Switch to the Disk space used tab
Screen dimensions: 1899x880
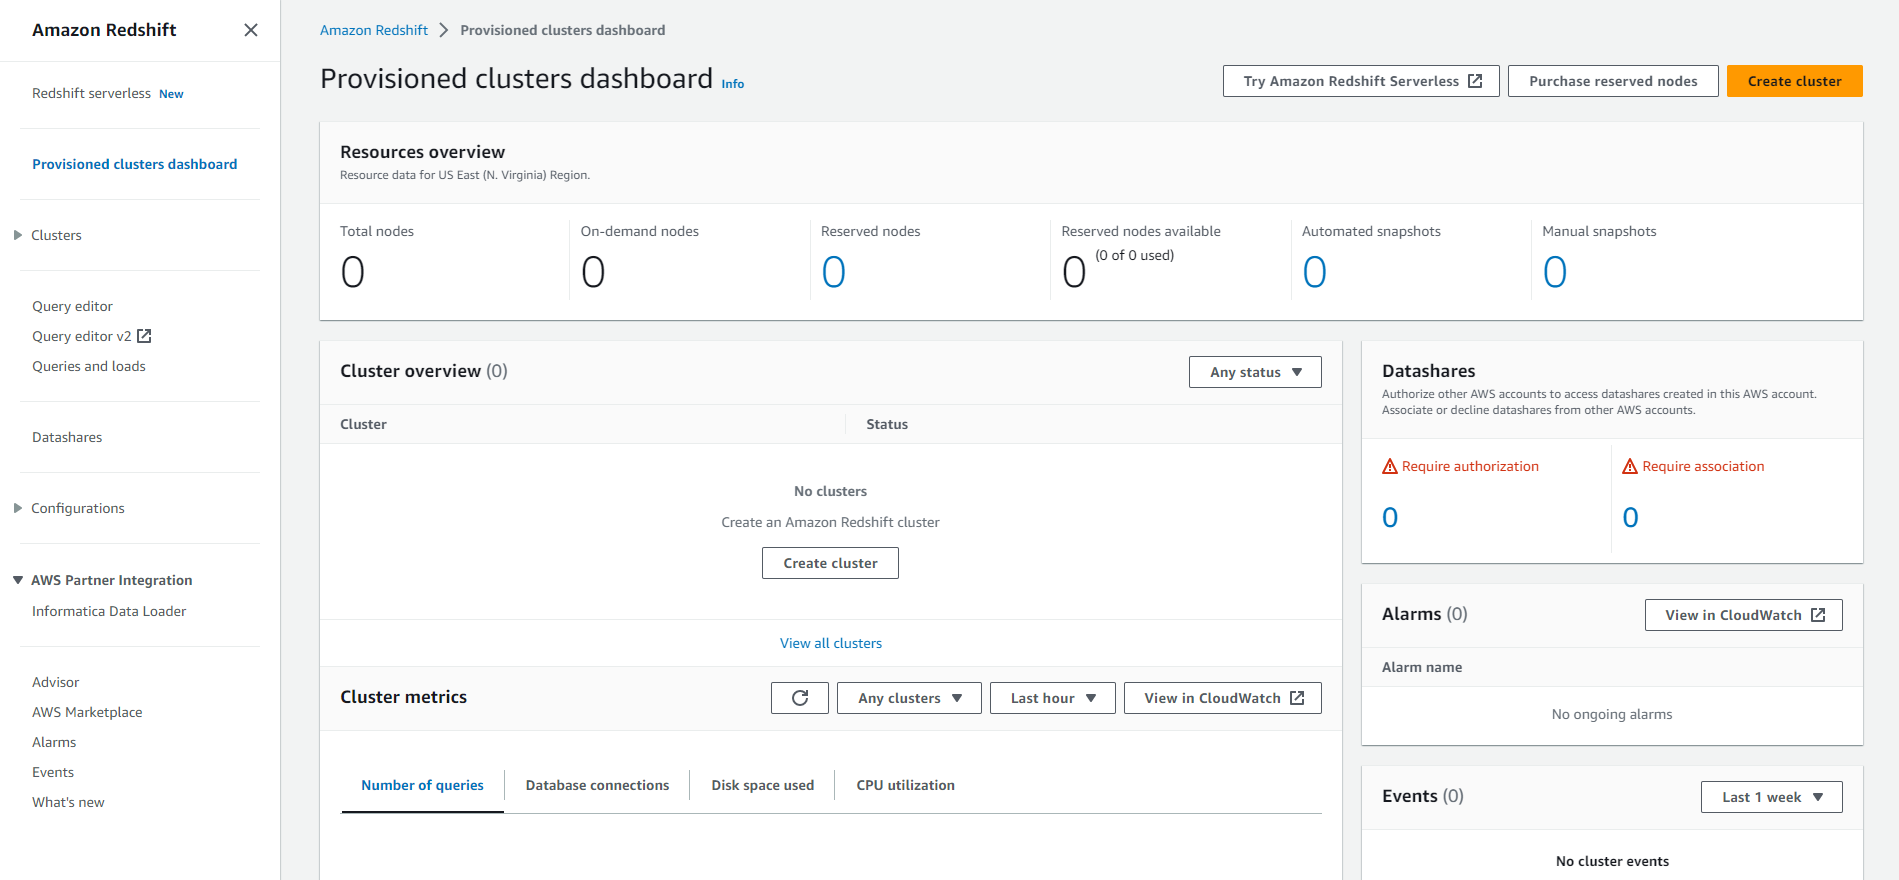click(763, 785)
